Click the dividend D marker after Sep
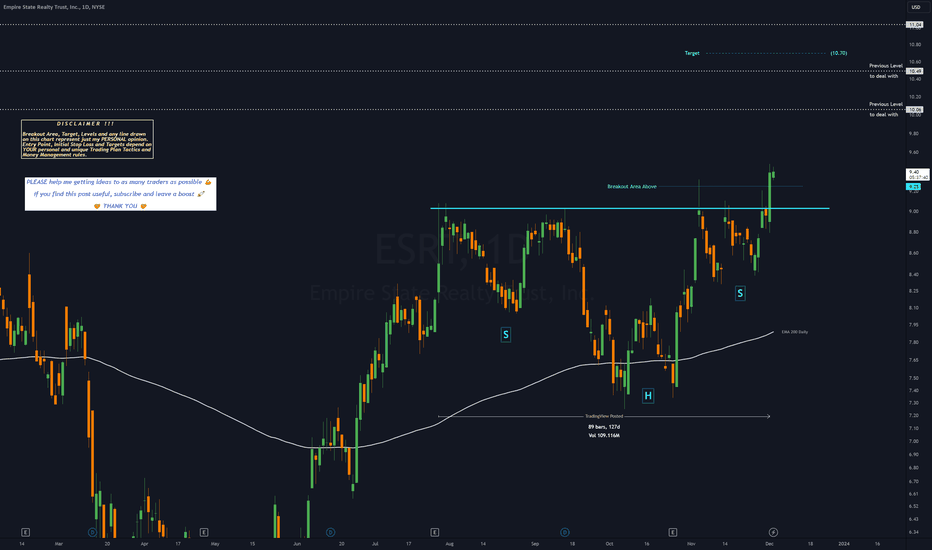This screenshot has width=932, height=550. [565, 532]
